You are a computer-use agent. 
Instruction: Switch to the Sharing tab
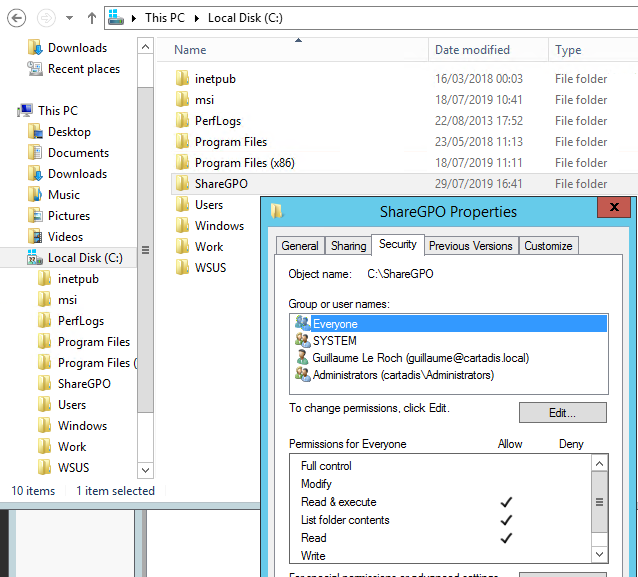[x=348, y=246]
